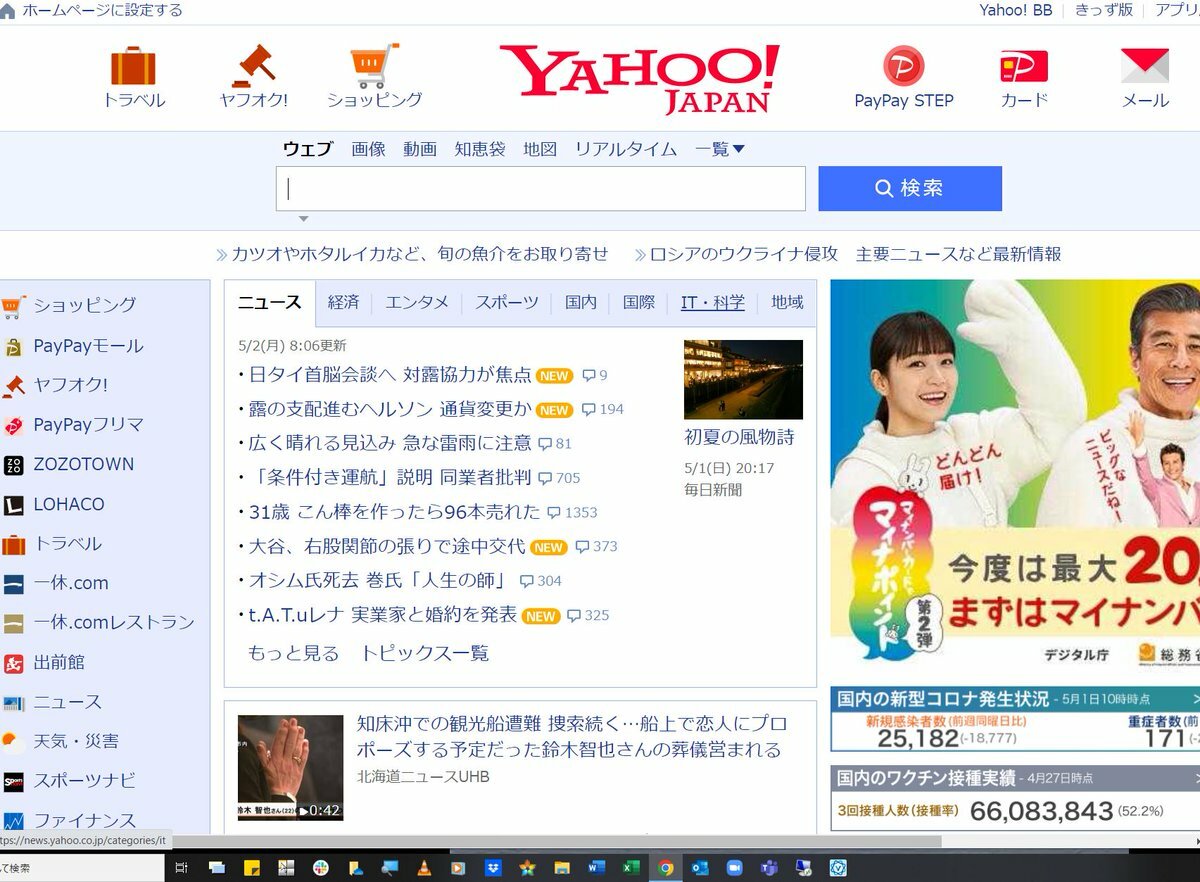This screenshot has height=882, width=1200.
Task: Open the LOHACO sidebar icon
Action: click(13, 505)
